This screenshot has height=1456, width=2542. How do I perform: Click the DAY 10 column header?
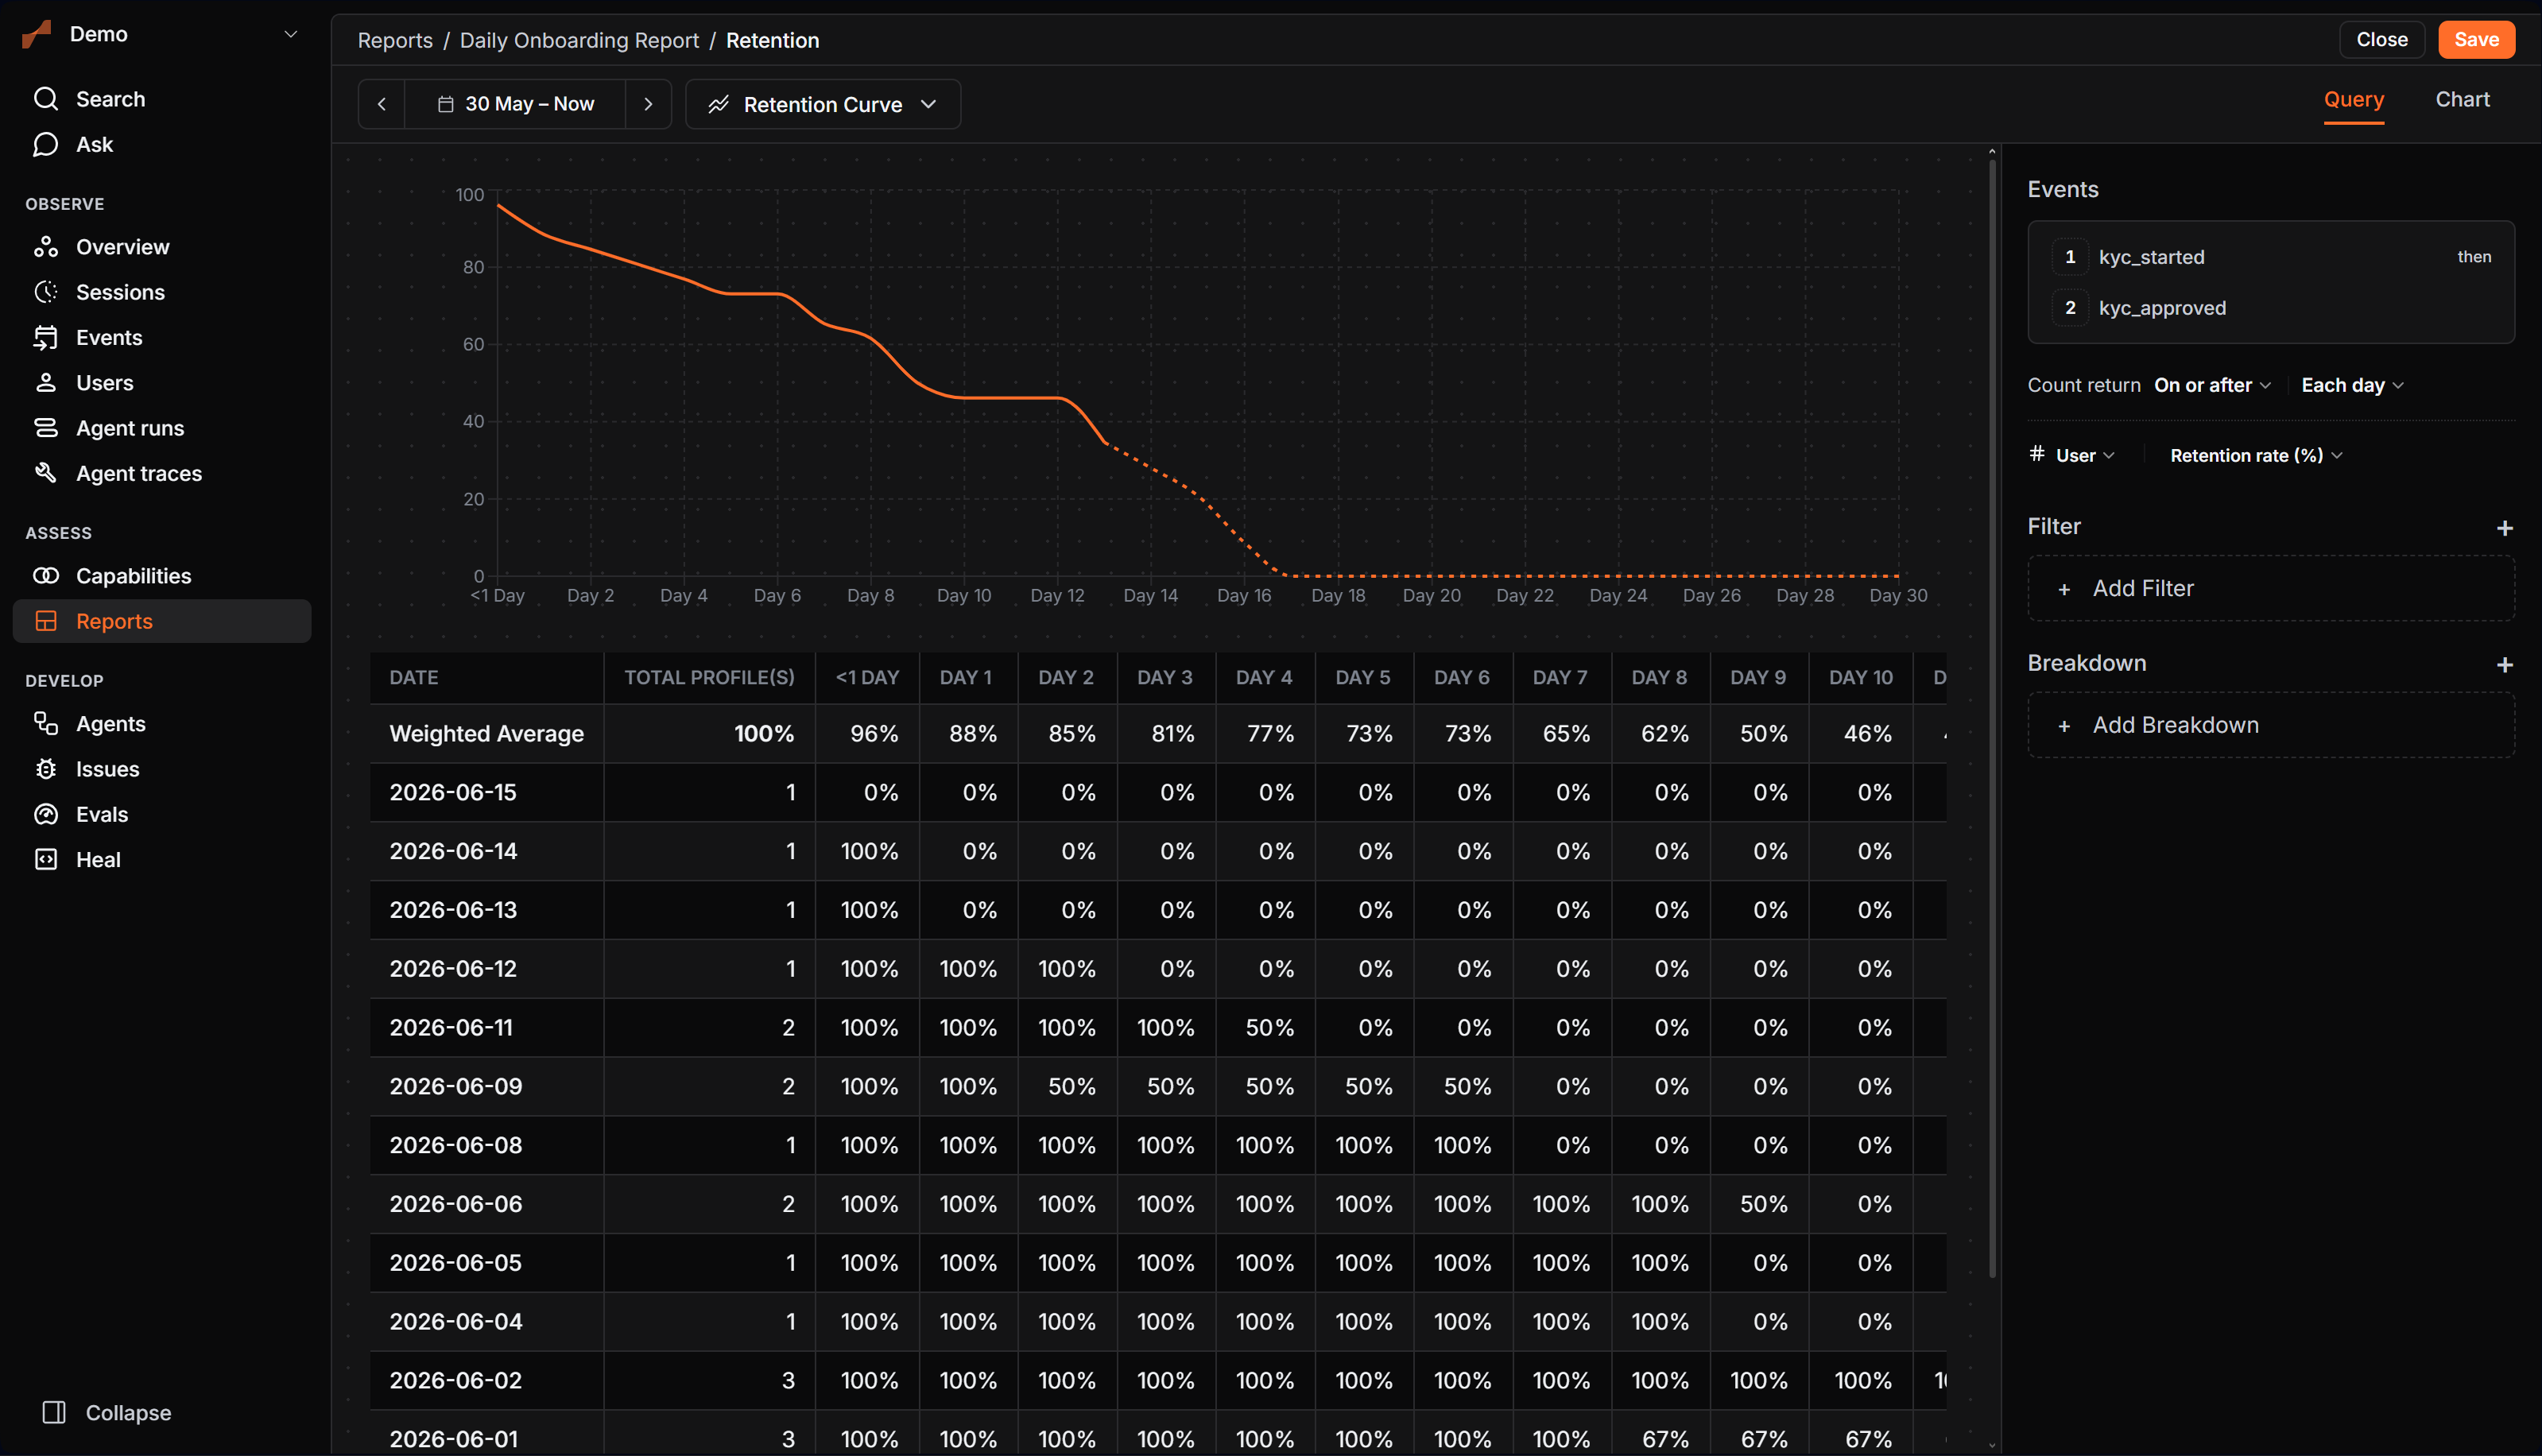pyautogui.click(x=1860, y=678)
